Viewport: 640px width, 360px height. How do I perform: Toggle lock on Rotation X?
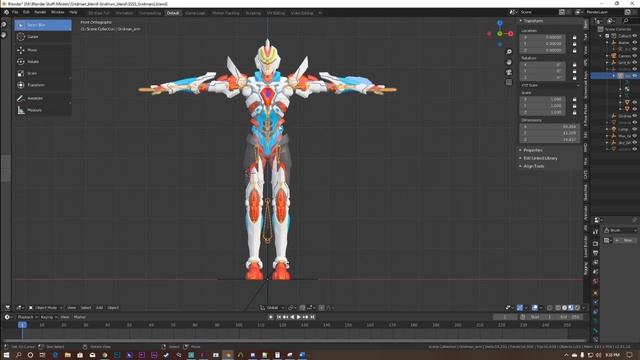click(574, 64)
